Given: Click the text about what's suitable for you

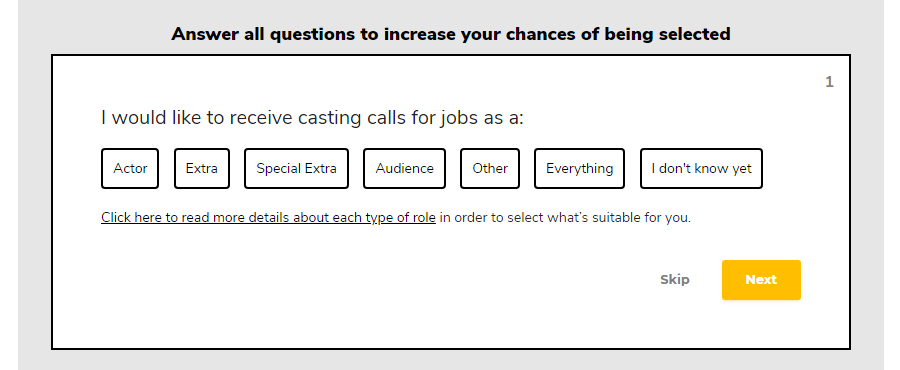Looking at the screenshot, I should [x=565, y=218].
